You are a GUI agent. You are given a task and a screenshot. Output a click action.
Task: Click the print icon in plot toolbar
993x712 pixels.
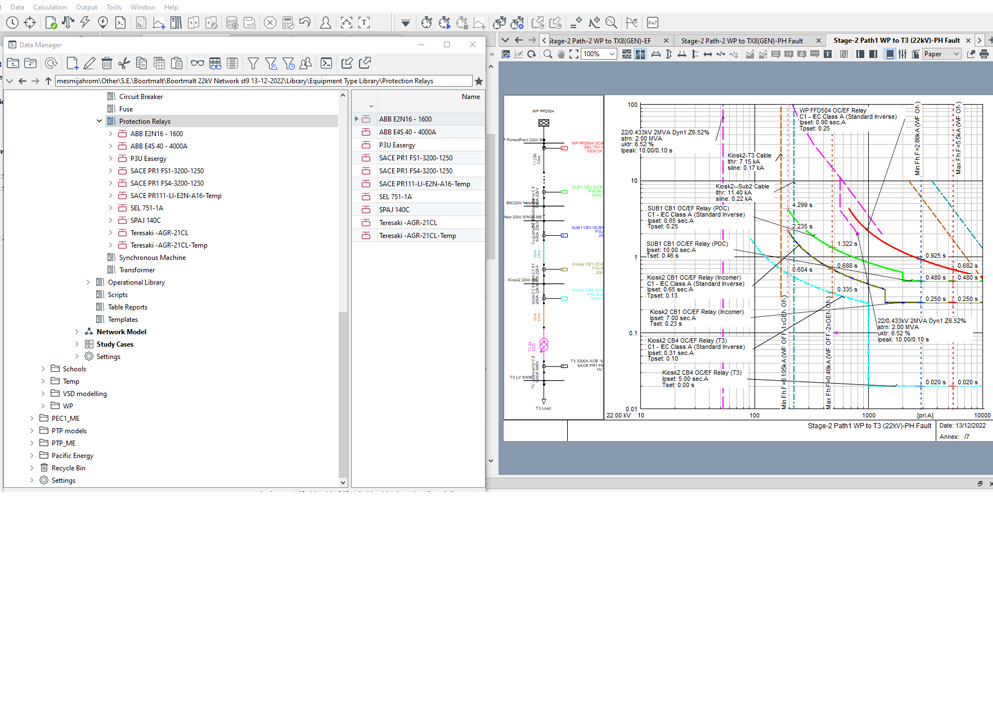pos(984,54)
